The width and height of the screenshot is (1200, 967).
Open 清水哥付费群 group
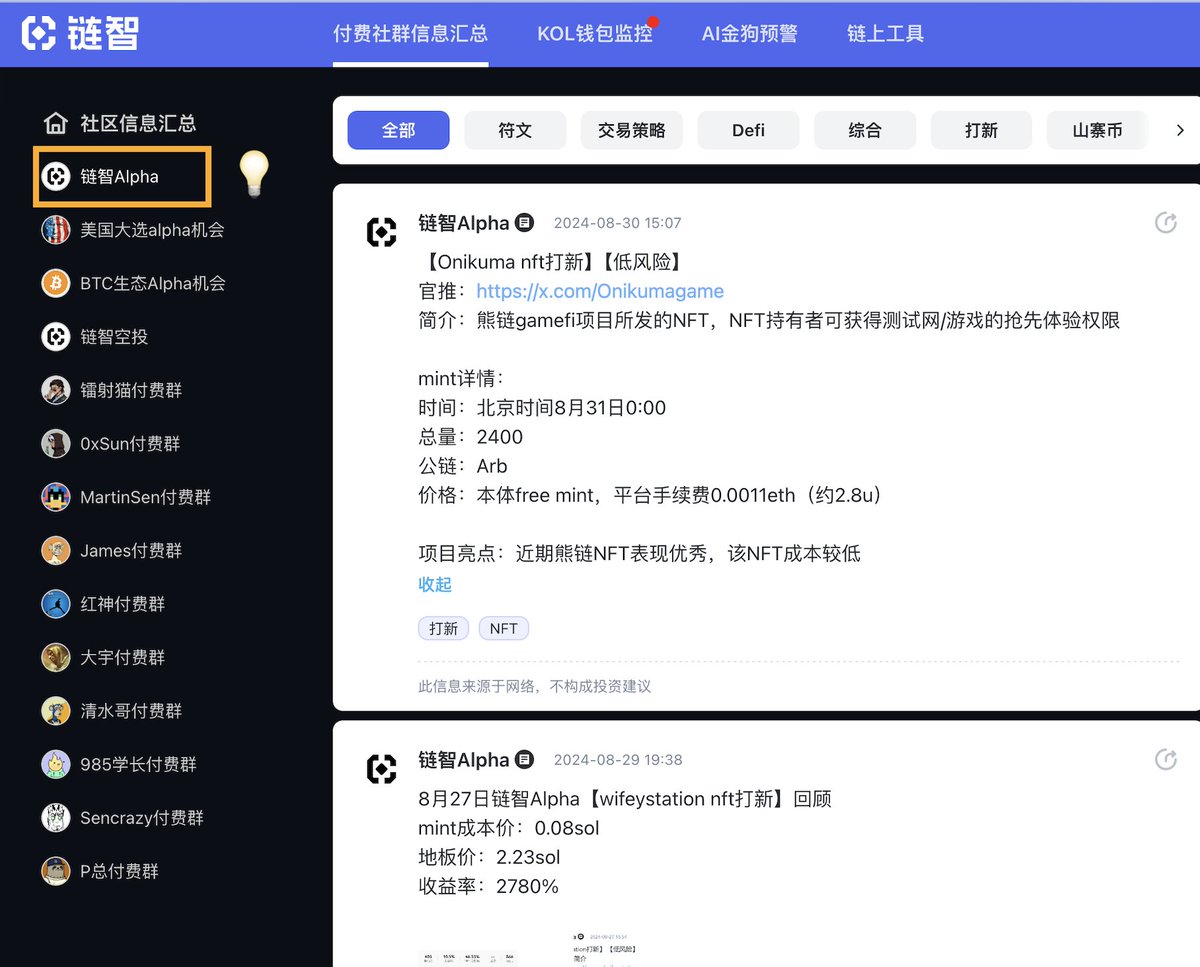click(131, 711)
